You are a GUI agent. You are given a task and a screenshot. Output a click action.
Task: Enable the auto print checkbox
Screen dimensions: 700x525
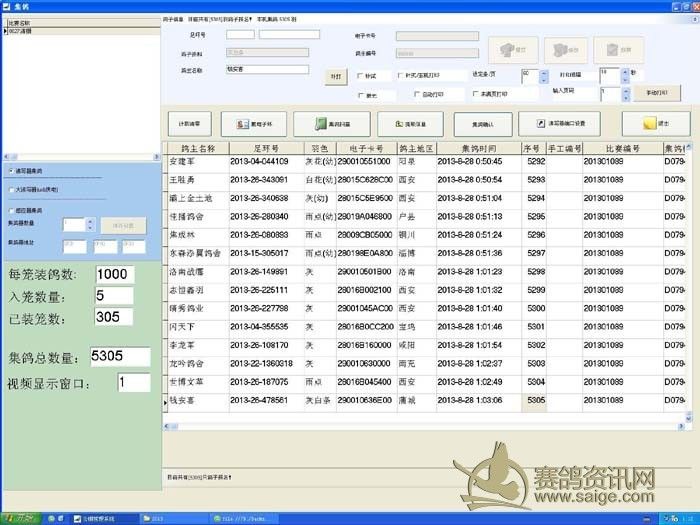click(x=417, y=94)
